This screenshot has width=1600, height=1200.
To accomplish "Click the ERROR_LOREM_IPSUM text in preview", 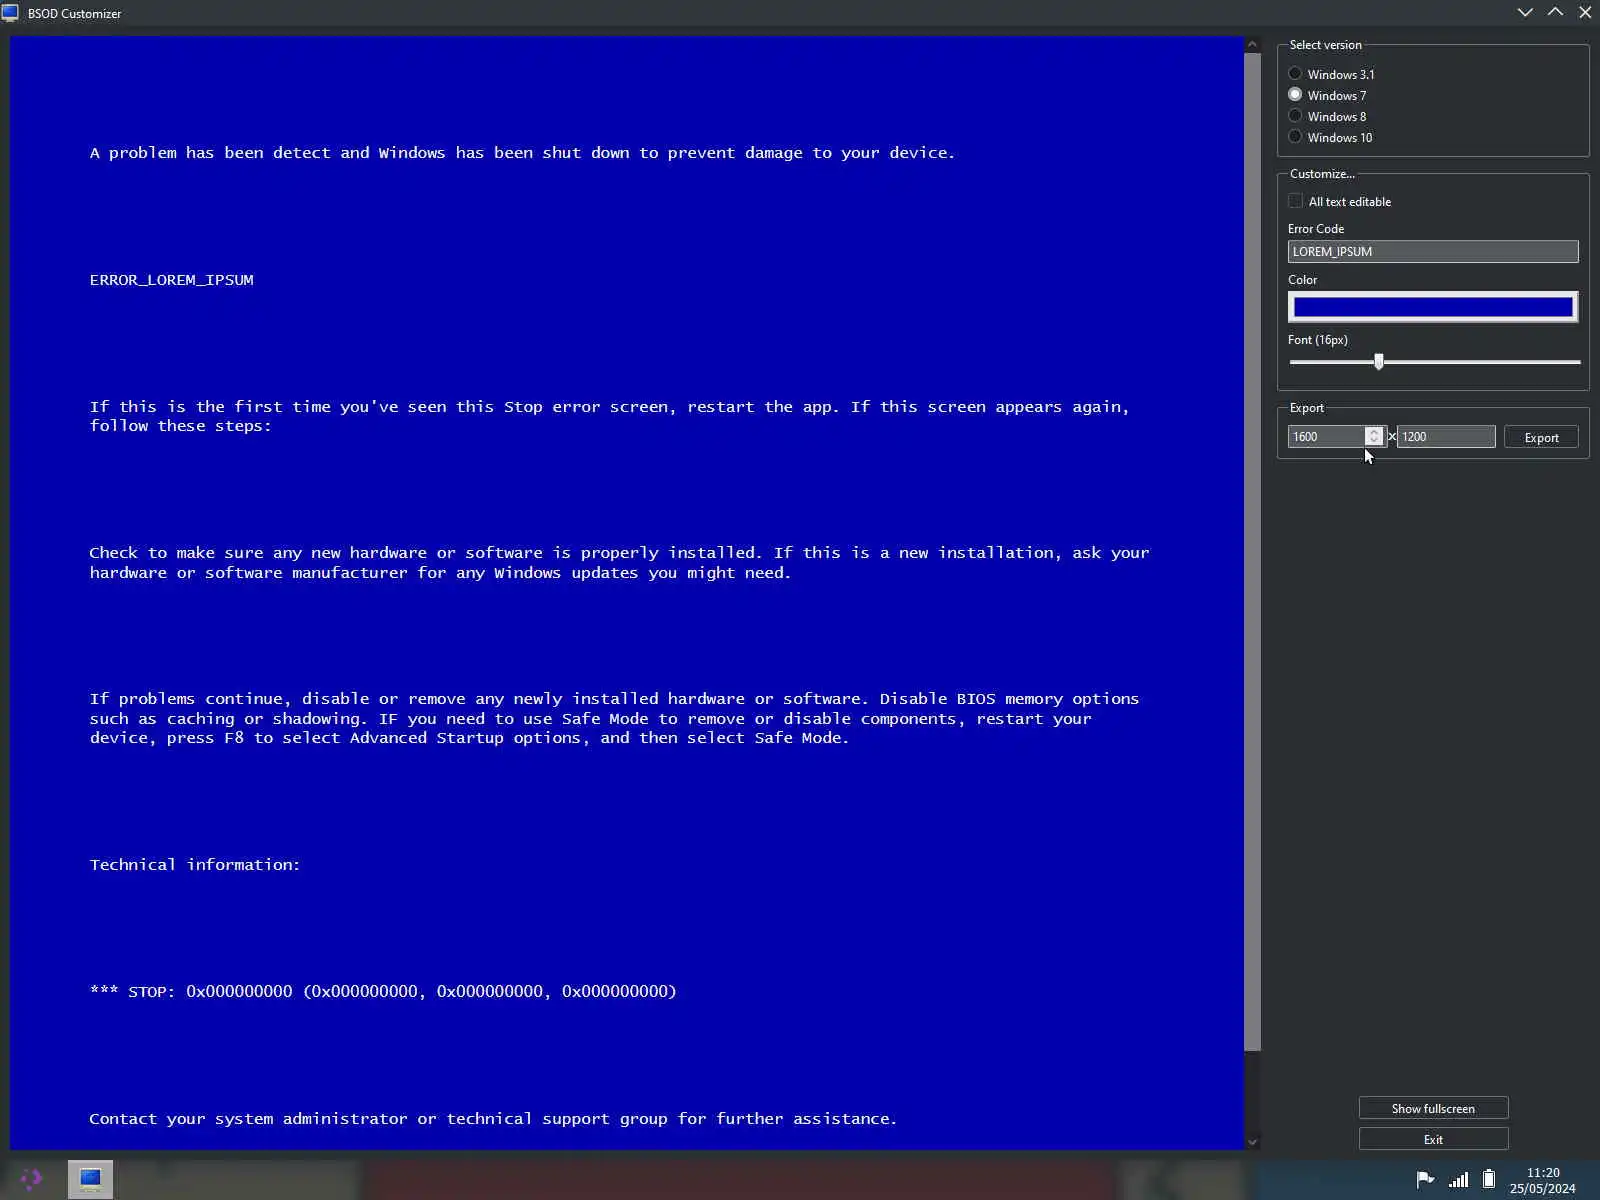I will [171, 280].
